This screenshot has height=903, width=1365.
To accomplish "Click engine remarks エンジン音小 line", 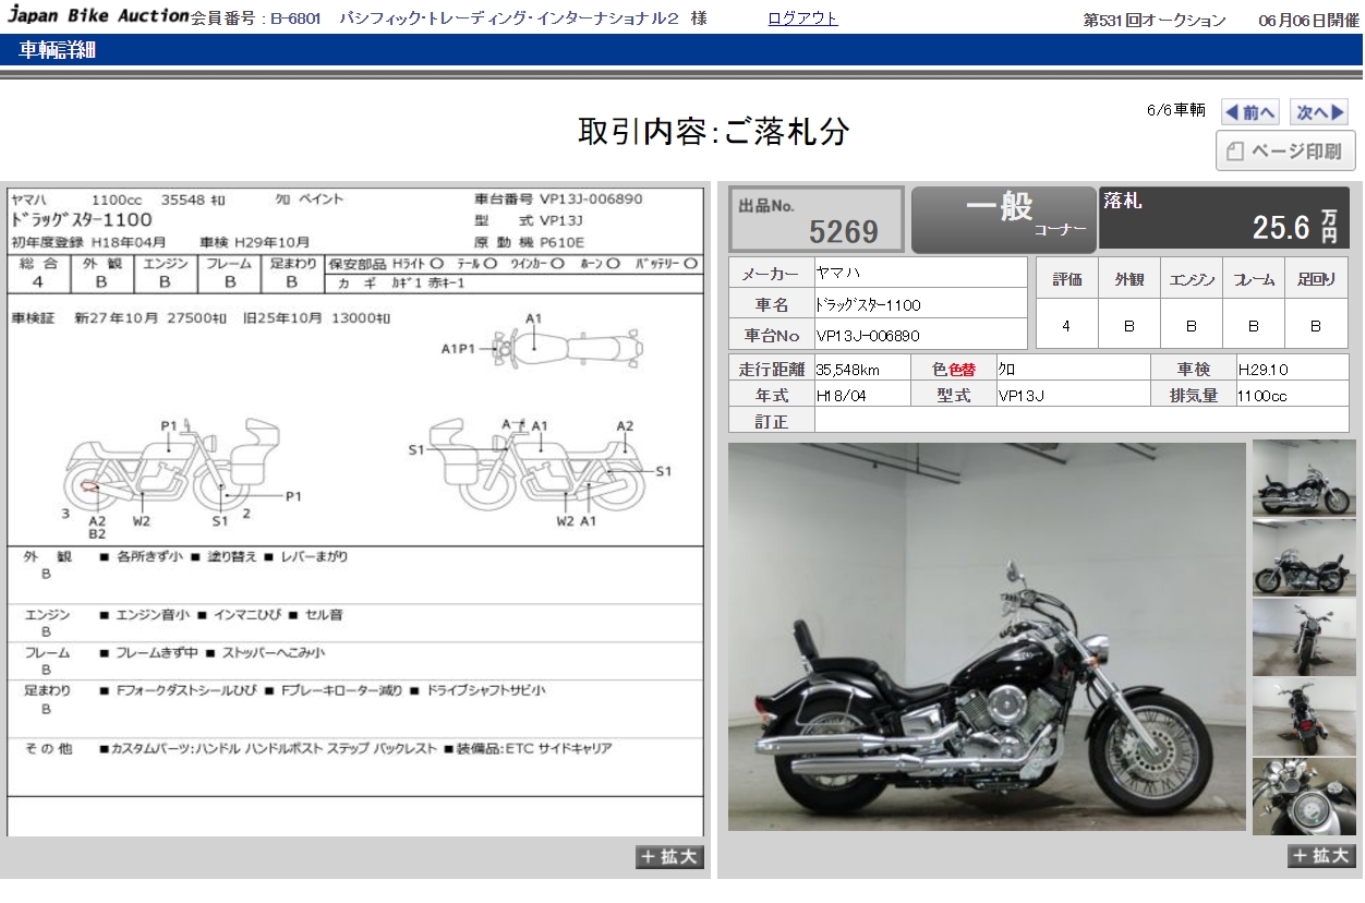I will (x=221, y=615).
